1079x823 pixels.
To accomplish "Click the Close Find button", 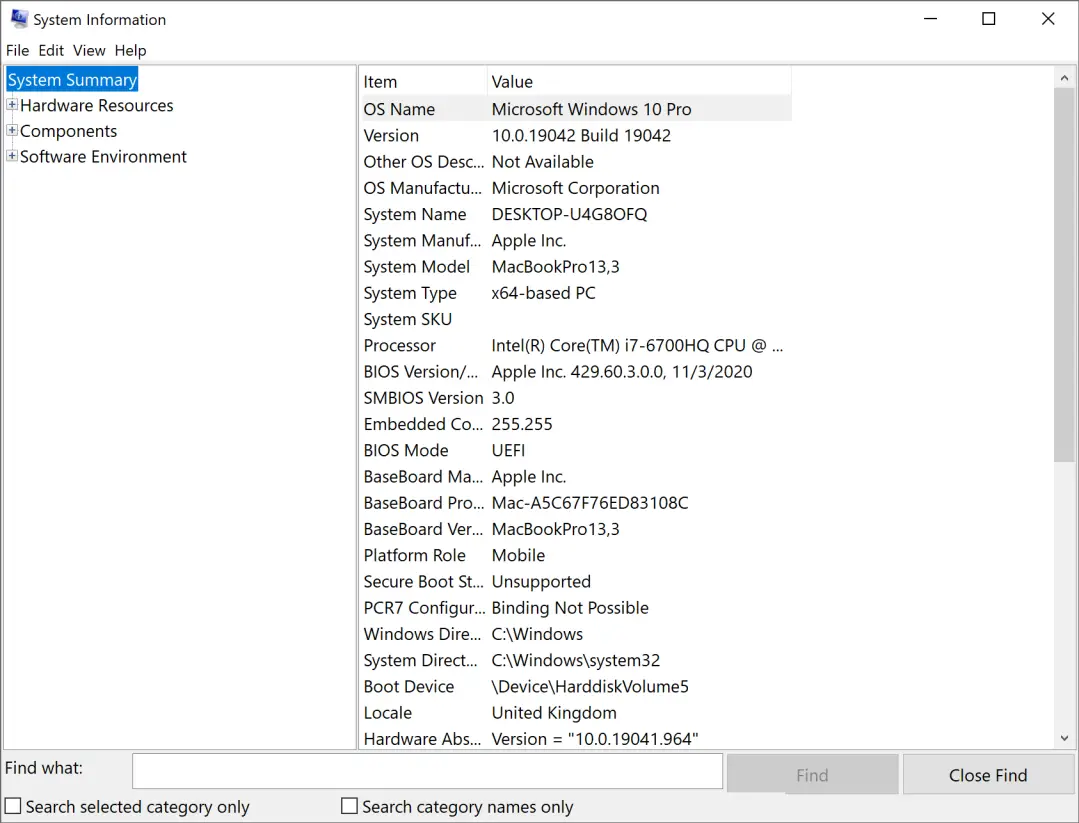I will (x=987, y=775).
